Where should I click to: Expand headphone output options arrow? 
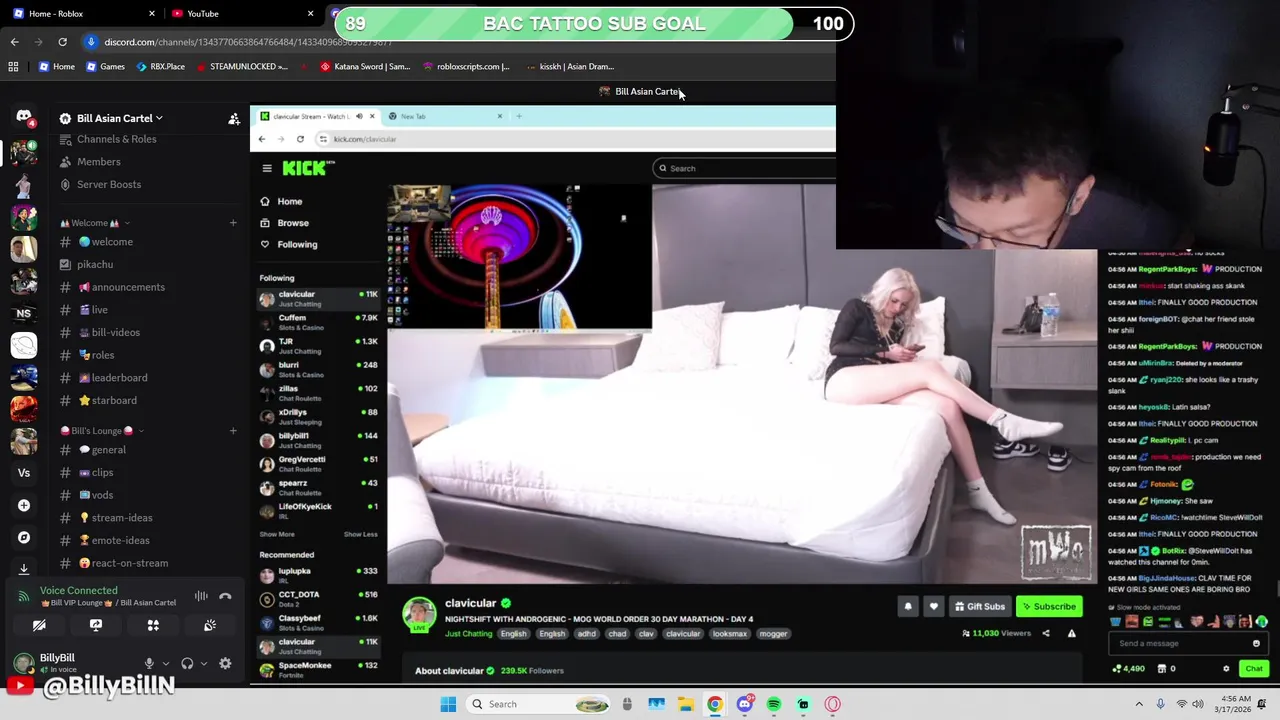203,663
